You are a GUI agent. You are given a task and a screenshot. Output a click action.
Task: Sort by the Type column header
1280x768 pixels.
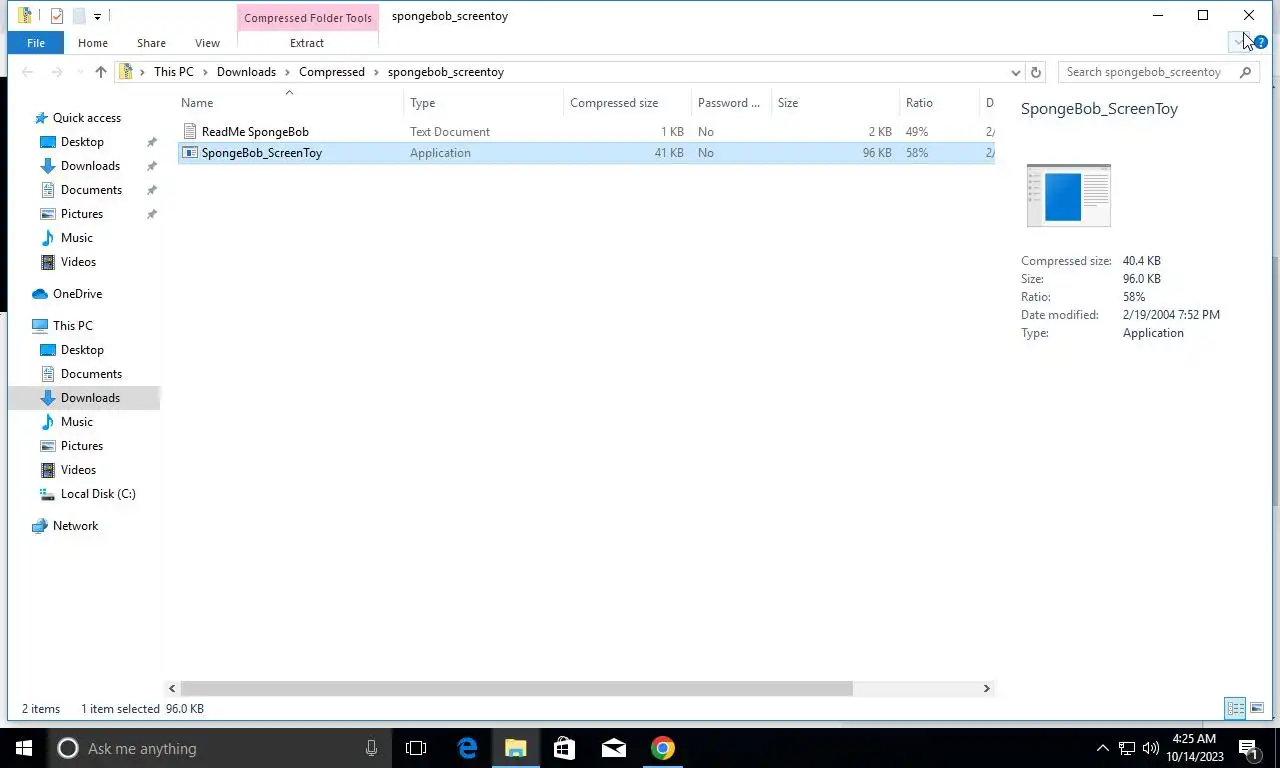tap(484, 103)
